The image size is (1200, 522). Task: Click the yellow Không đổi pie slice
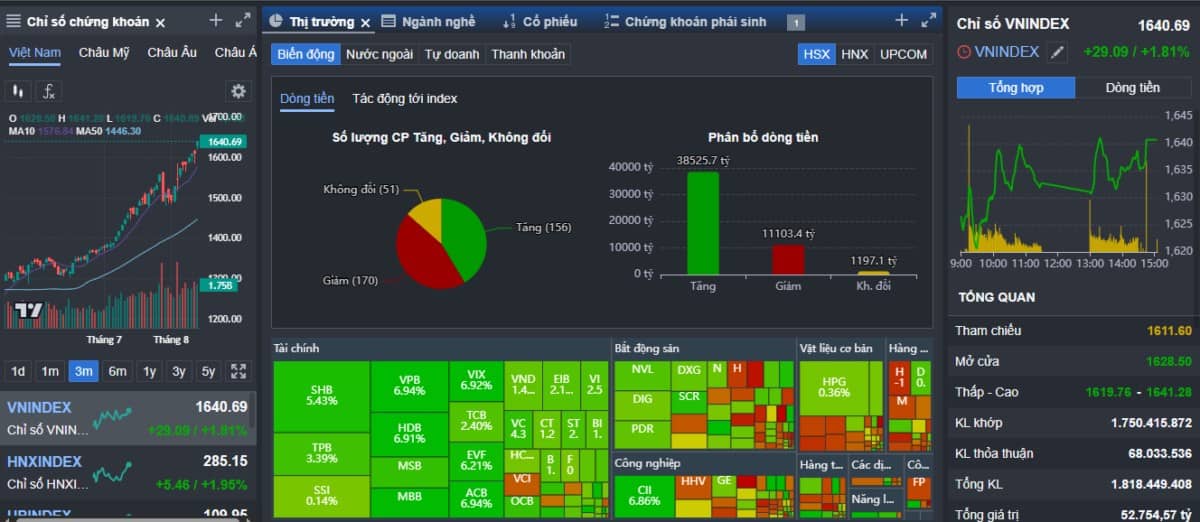pyautogui.click(x=426, y=217)
